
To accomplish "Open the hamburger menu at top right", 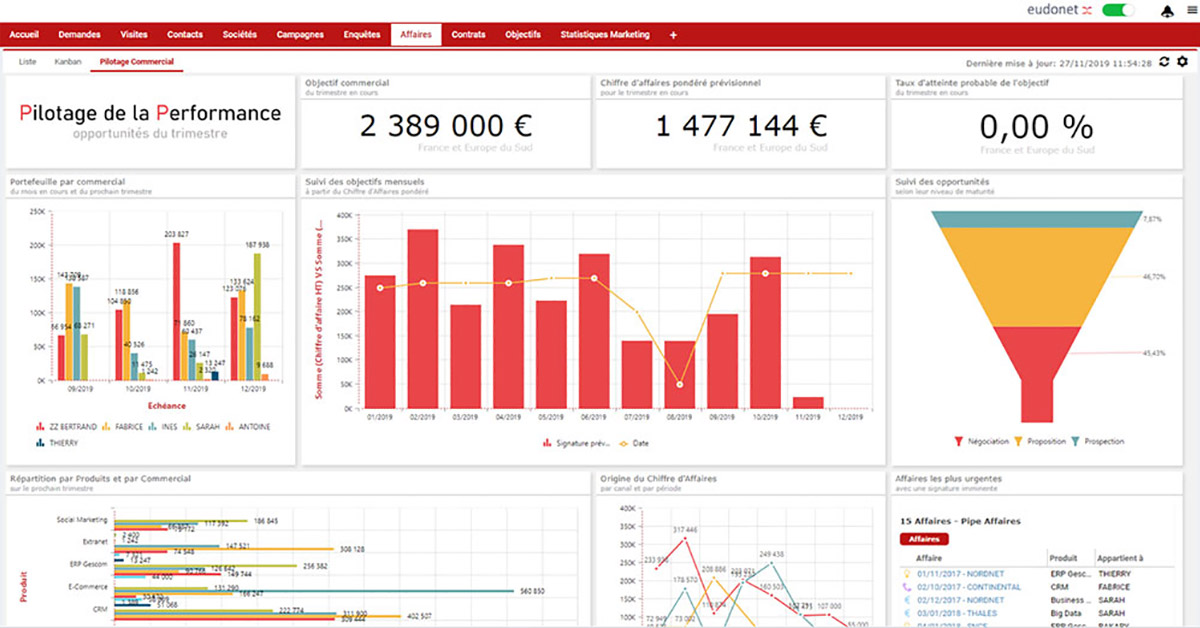I will tap(1190, 11).
